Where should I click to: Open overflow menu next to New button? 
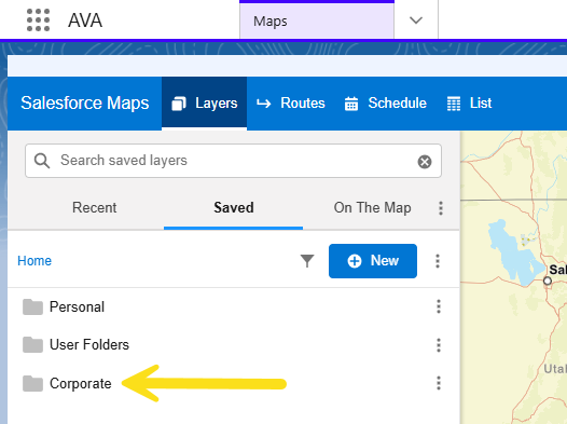(x=438, y=261)
